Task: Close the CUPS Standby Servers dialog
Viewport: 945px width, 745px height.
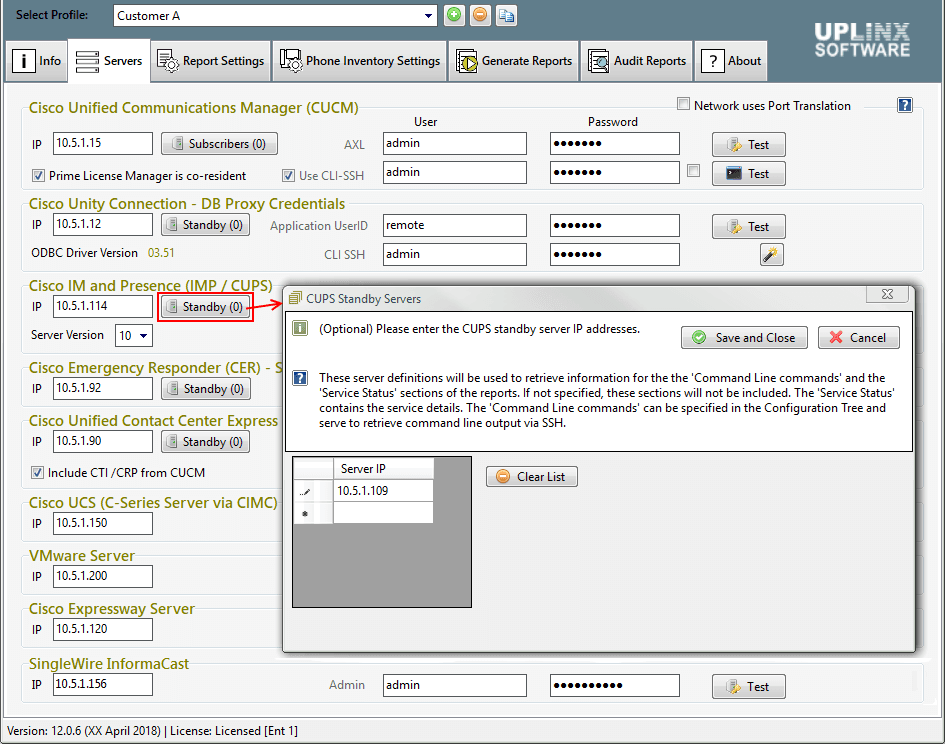Action: pyautogui.click(x=887, y=294)
